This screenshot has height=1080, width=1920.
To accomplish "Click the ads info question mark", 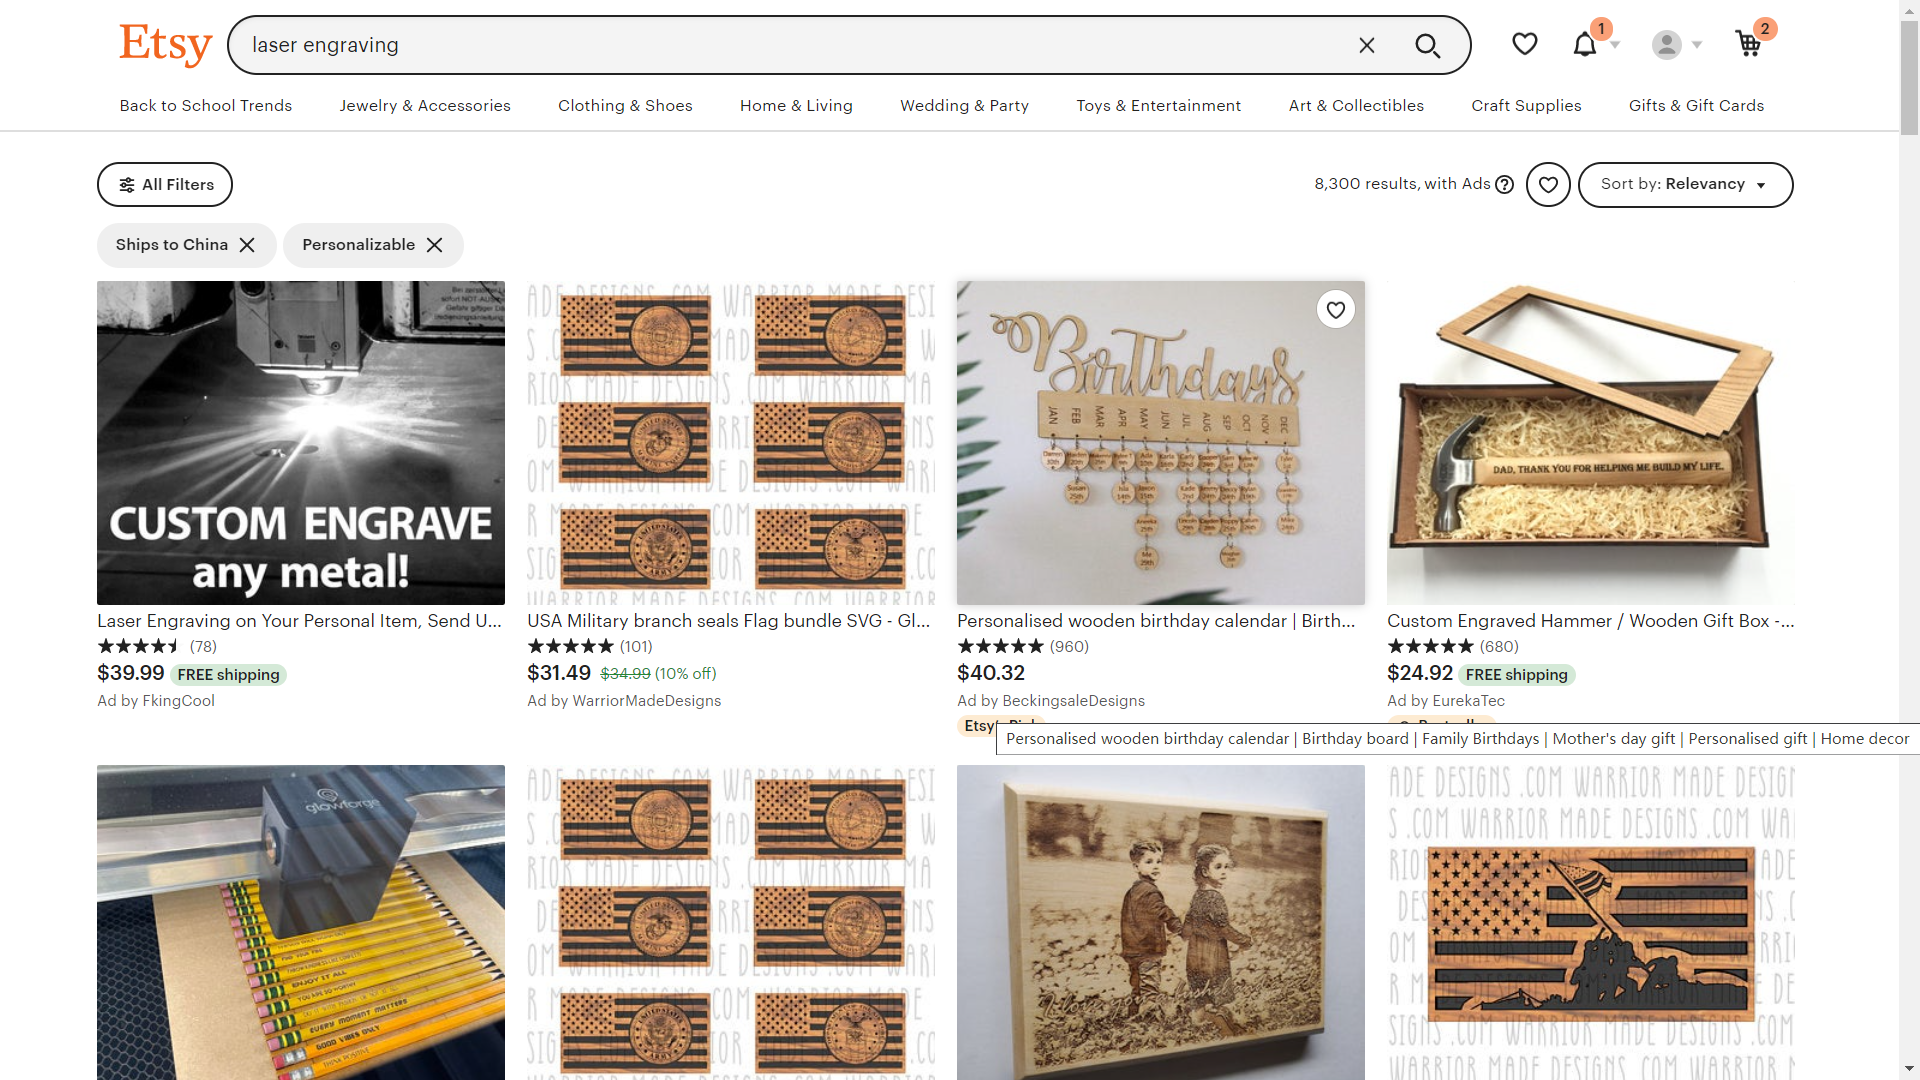I will point(1504,185).
